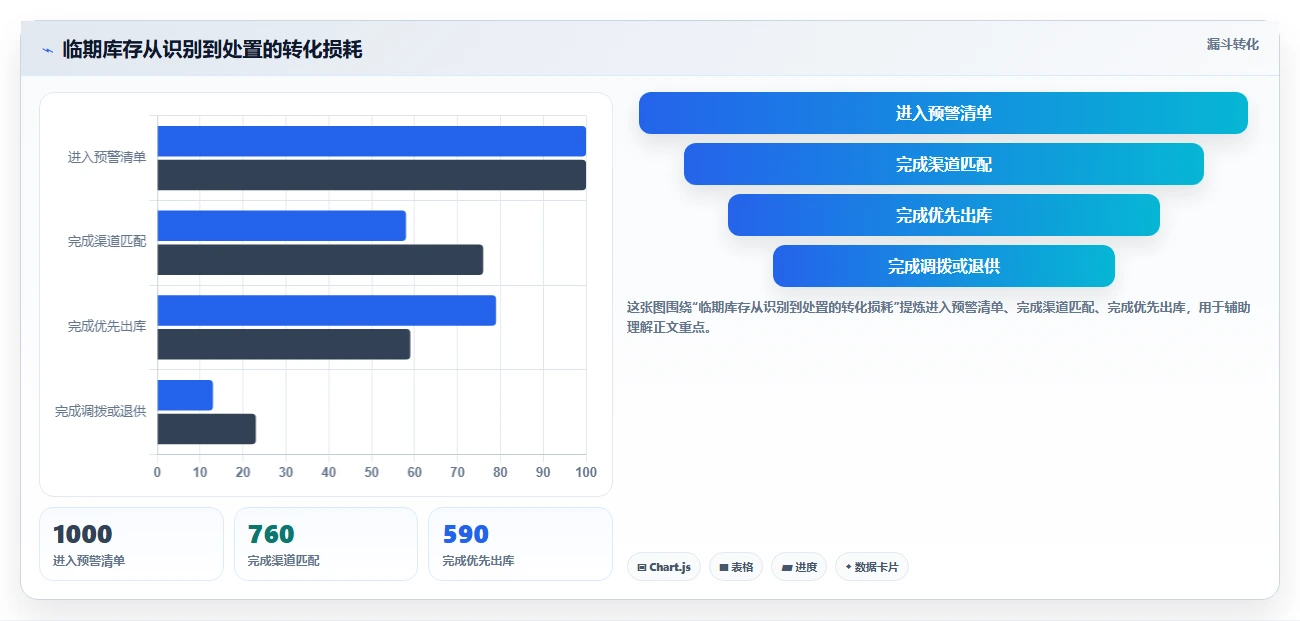Click the 完成调拨或退供 funnel stage
The image size is (1300, 621).
pyautogui.click(x=943, y=266)
